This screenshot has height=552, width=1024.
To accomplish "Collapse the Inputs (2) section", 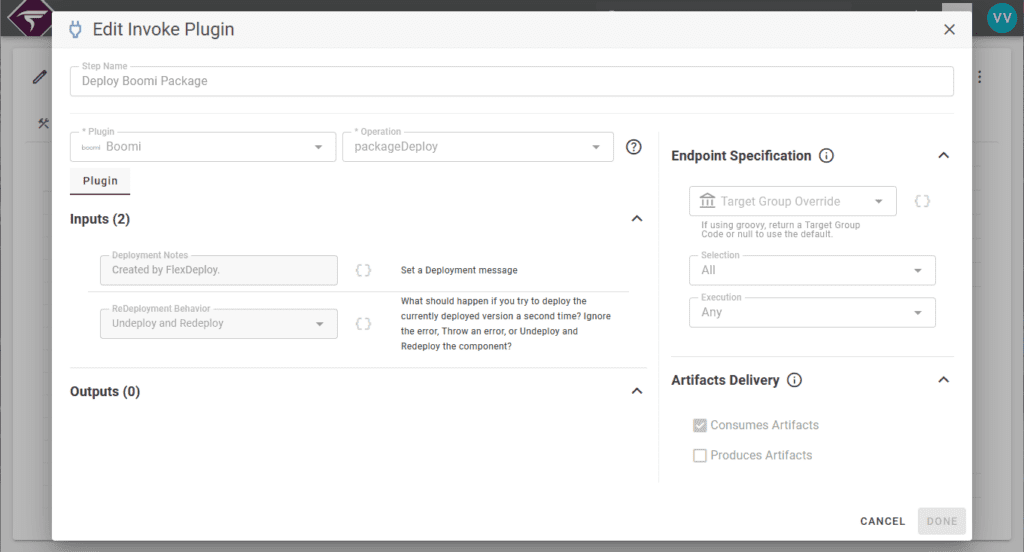I will pos(637,219).
